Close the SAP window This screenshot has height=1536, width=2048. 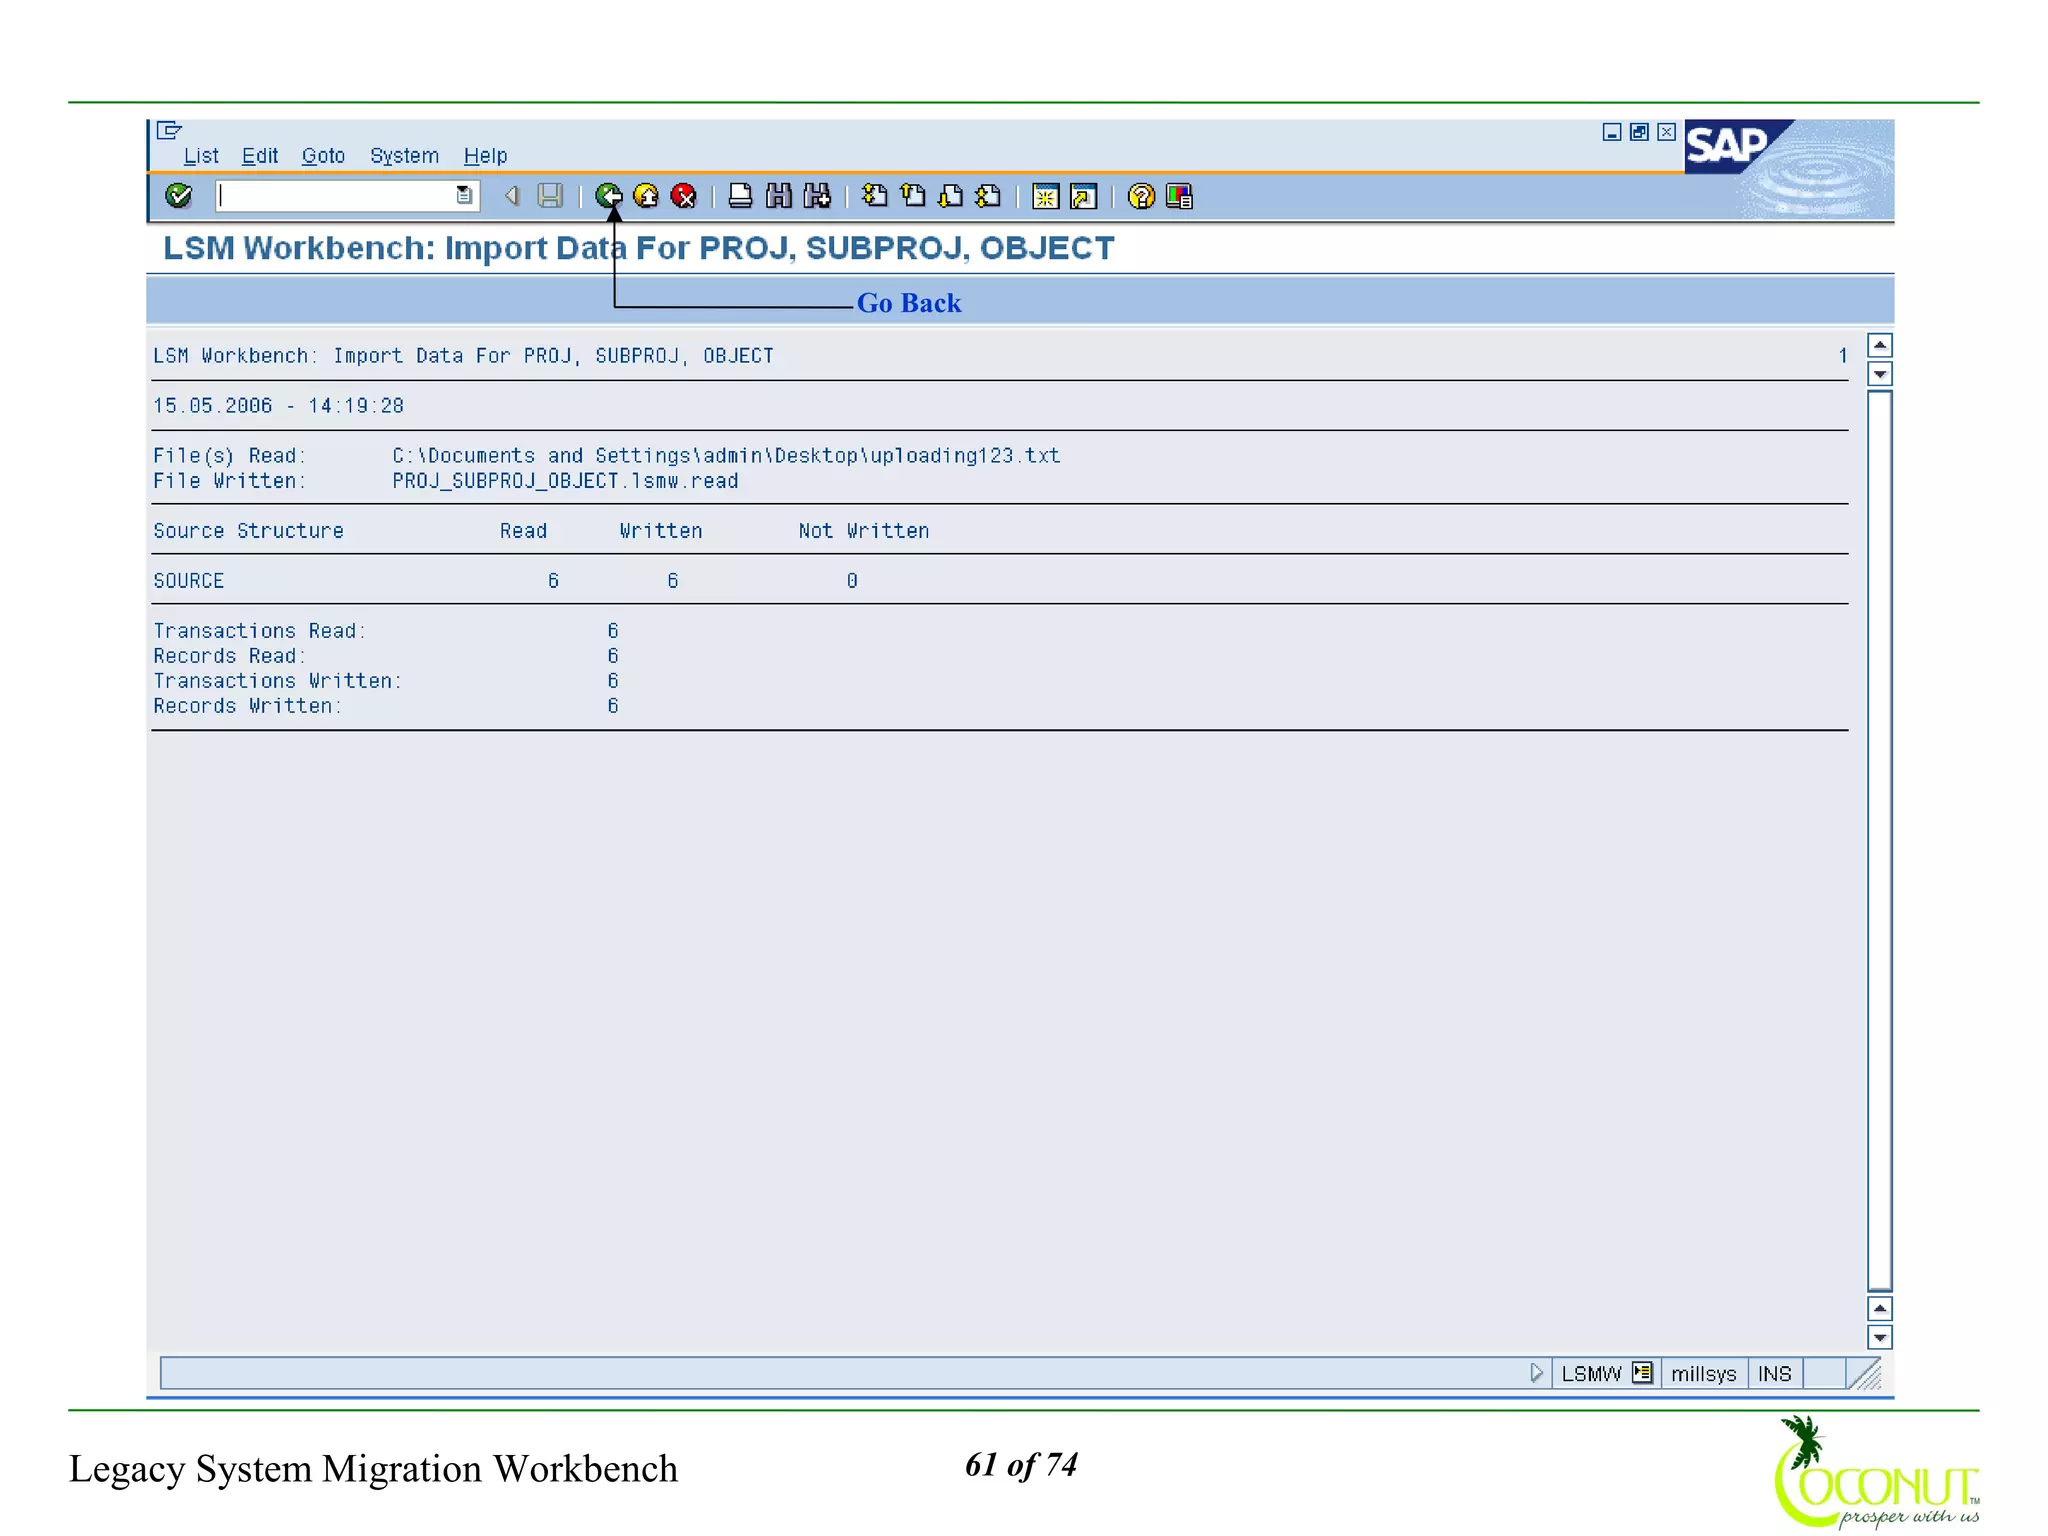[x=1666, y=132]
